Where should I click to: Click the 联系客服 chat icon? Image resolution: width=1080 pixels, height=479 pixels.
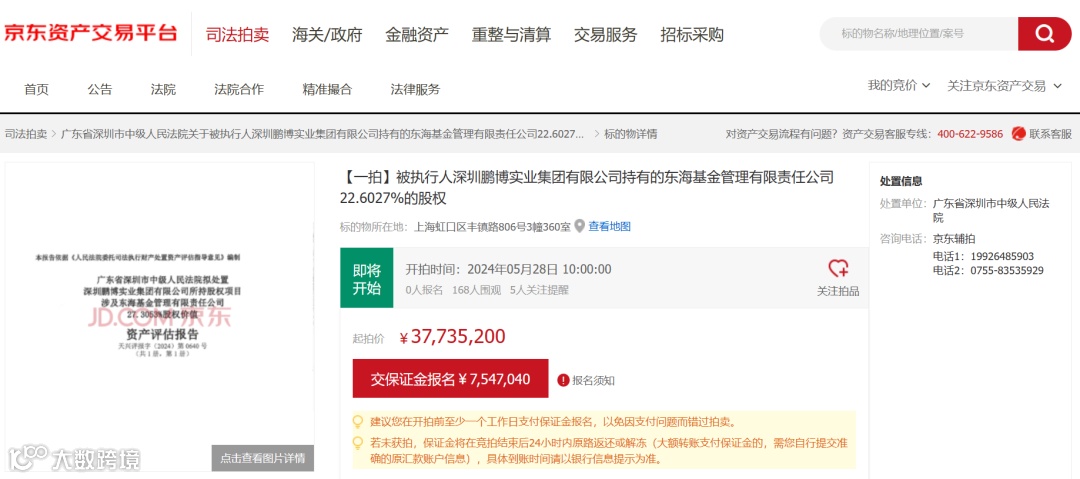1018,134
